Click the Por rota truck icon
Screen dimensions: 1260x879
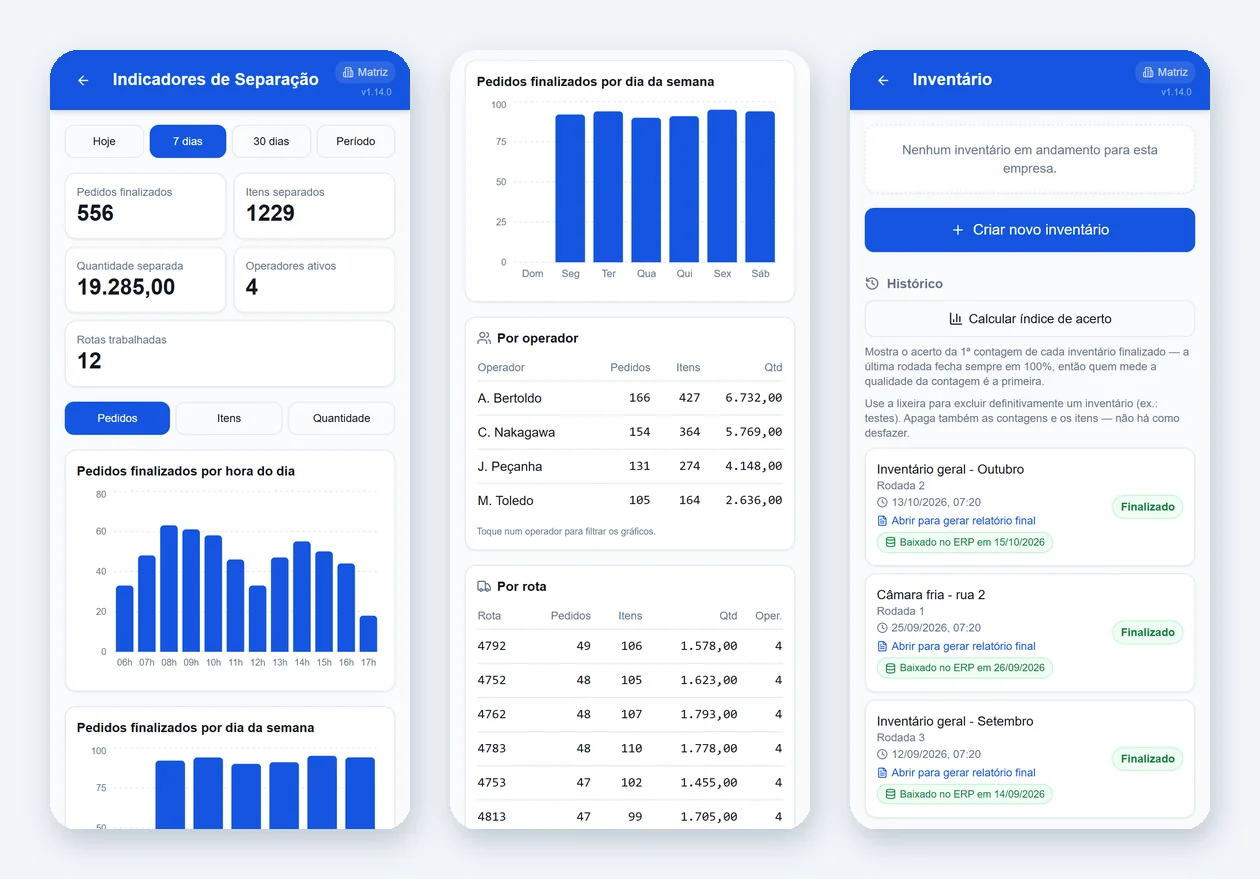[484, 586]
